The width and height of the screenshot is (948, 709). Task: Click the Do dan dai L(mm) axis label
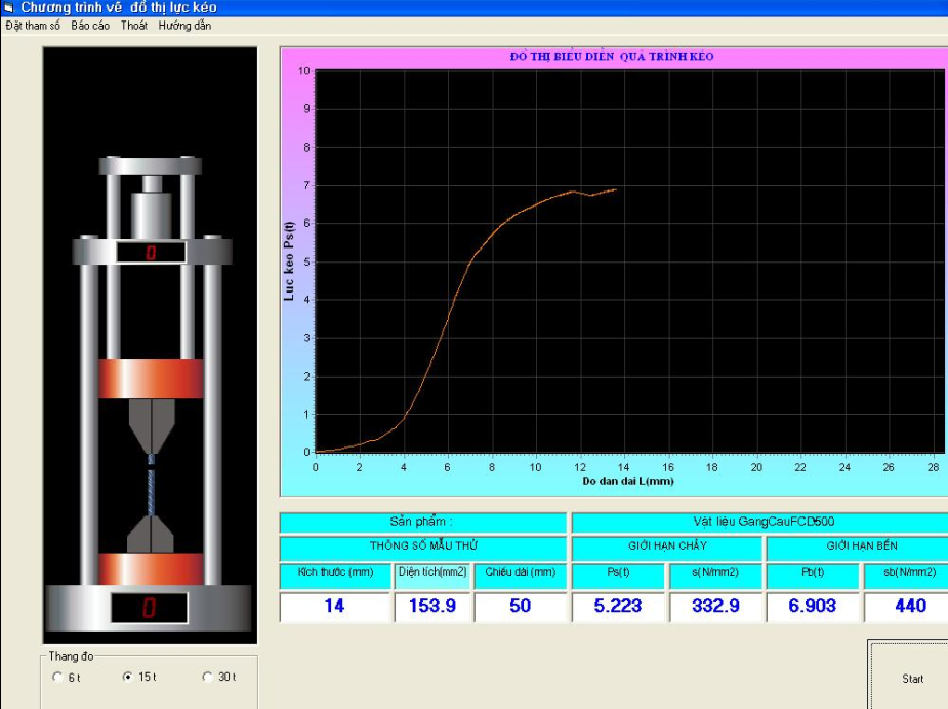[x=628, y=481]
